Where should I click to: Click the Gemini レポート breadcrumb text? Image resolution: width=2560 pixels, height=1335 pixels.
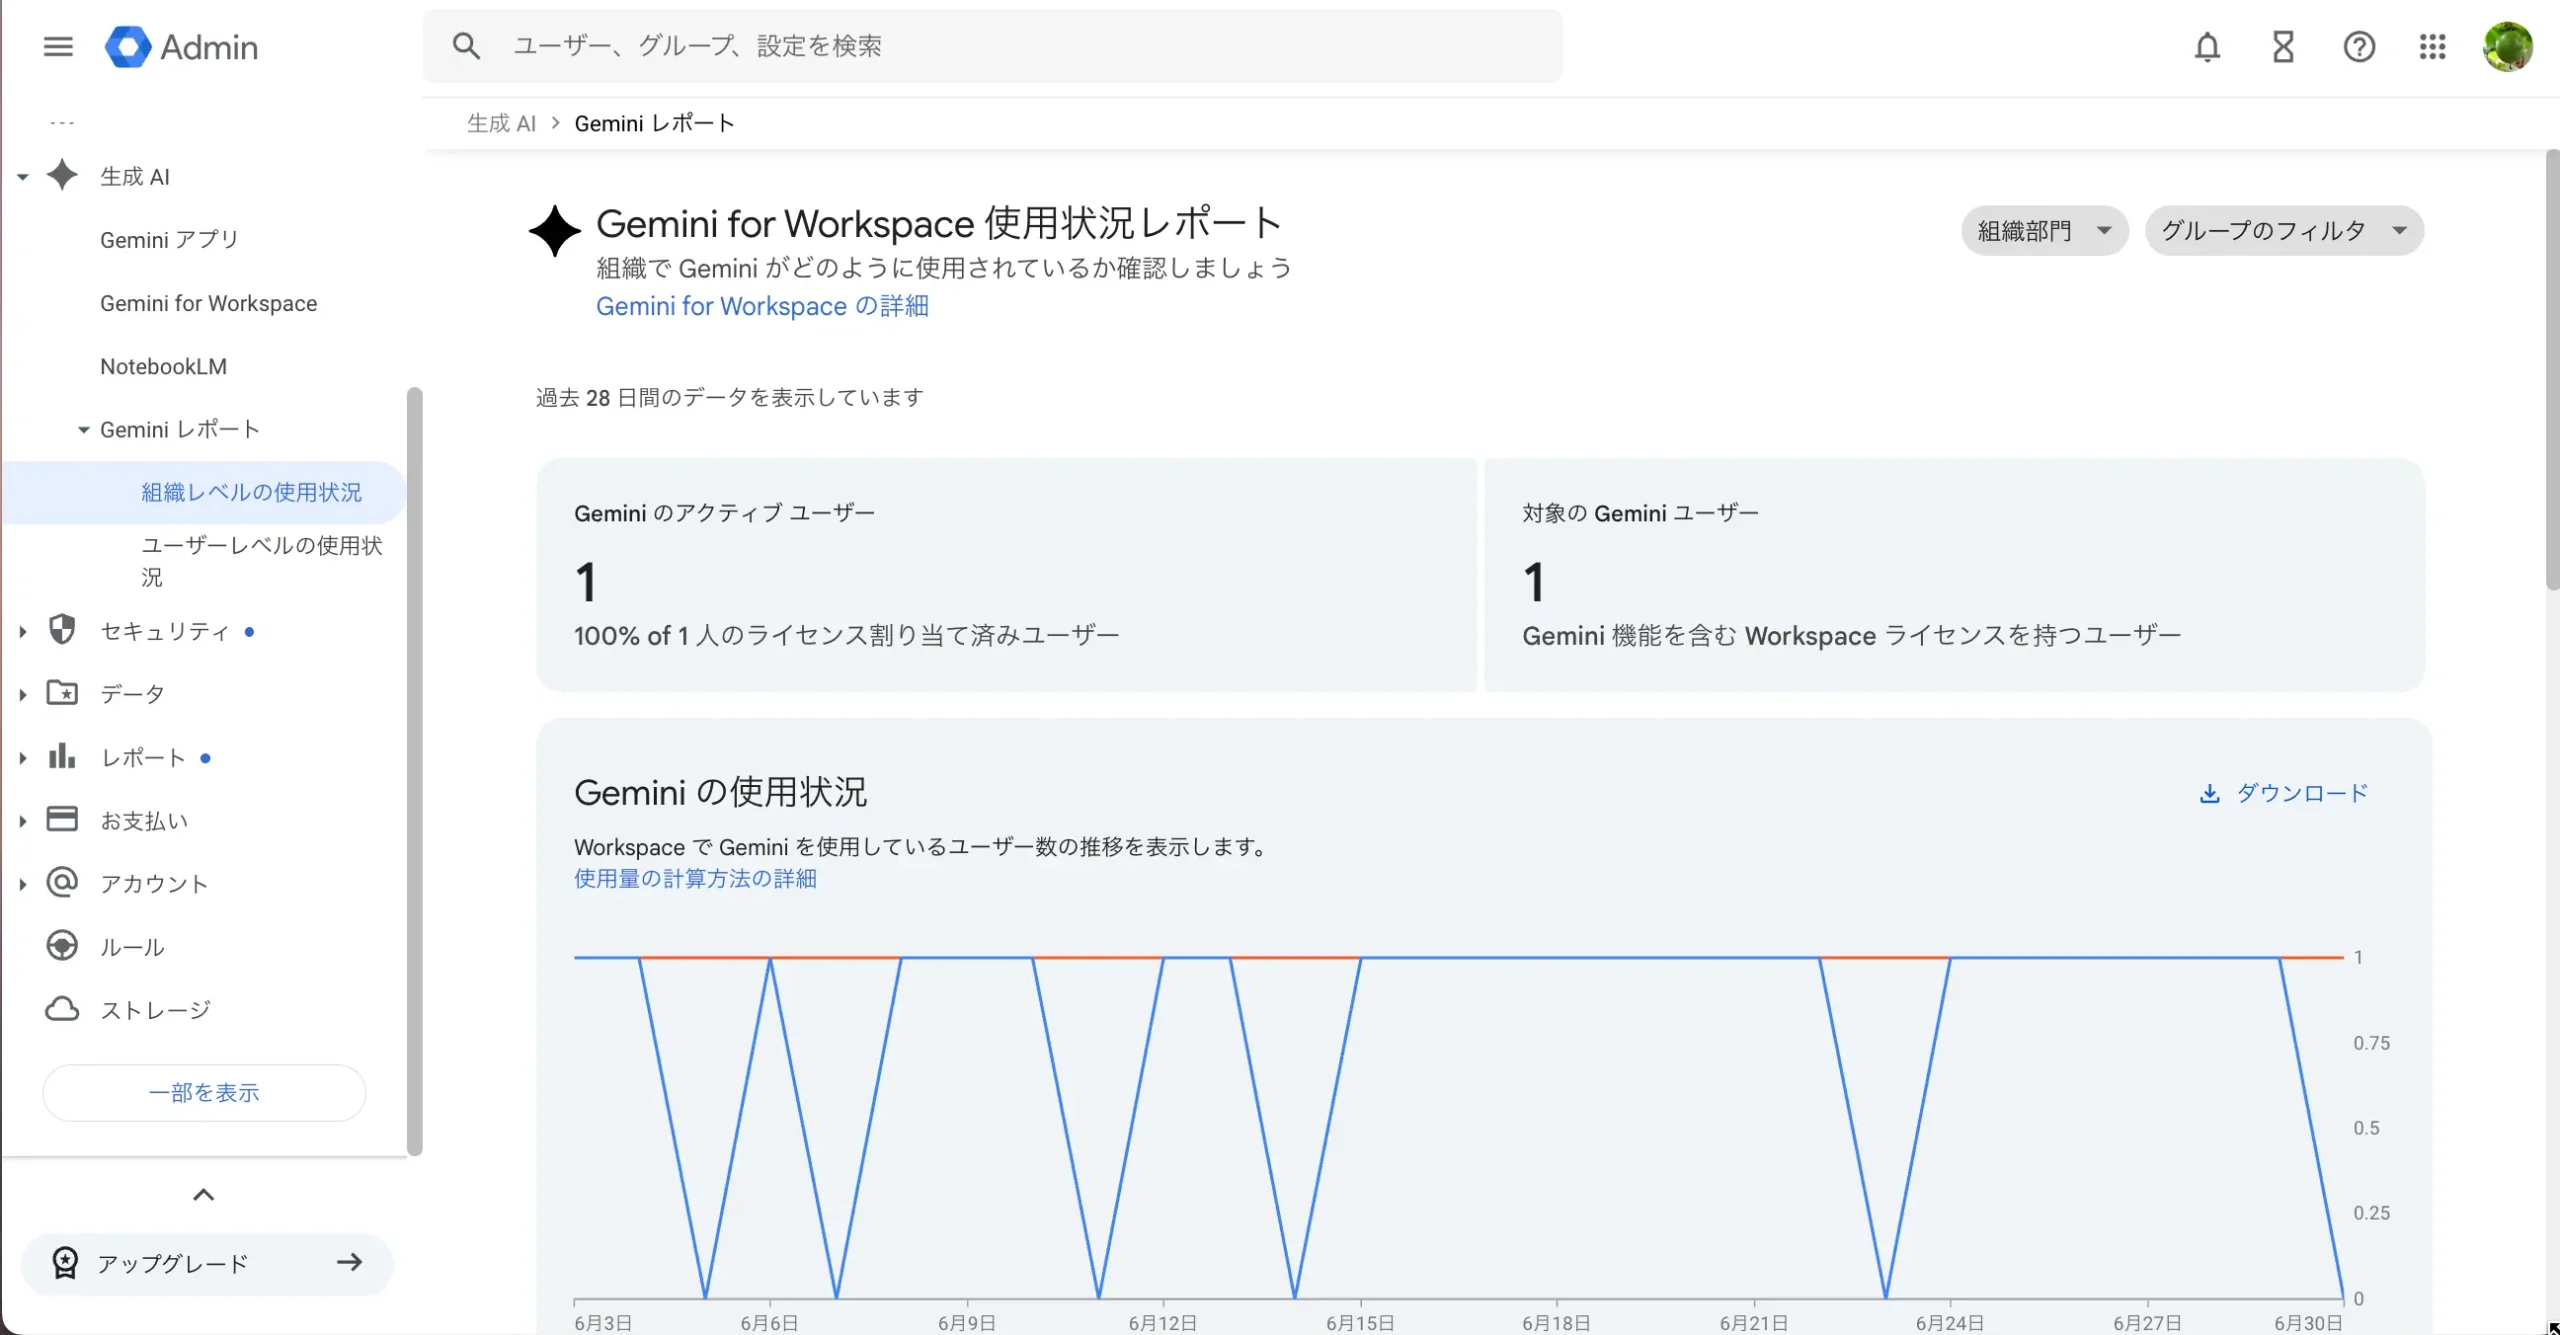(x=655, y=123)
